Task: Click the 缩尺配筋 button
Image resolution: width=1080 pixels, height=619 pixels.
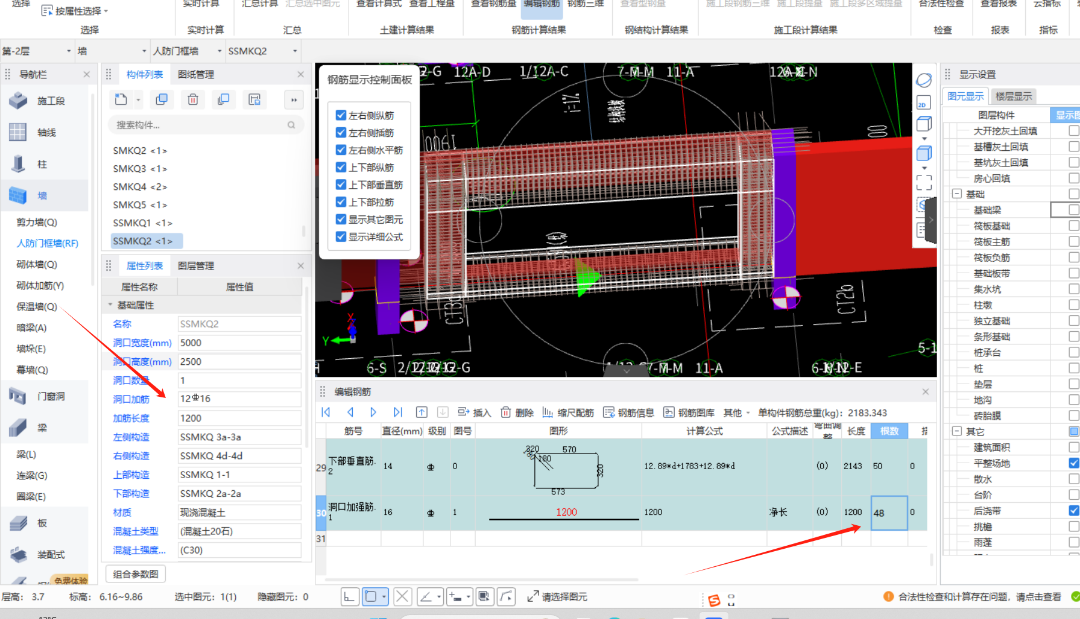Action: 568,412
